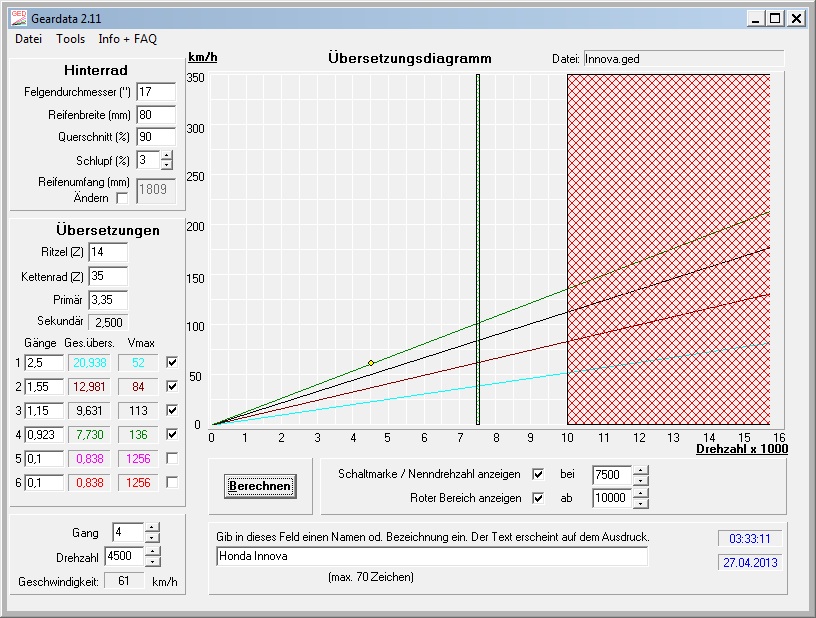The height and width of the screenshot is (618, 816).
Task: Uncheck the gear 1 display checkbox
Action: 173,362
